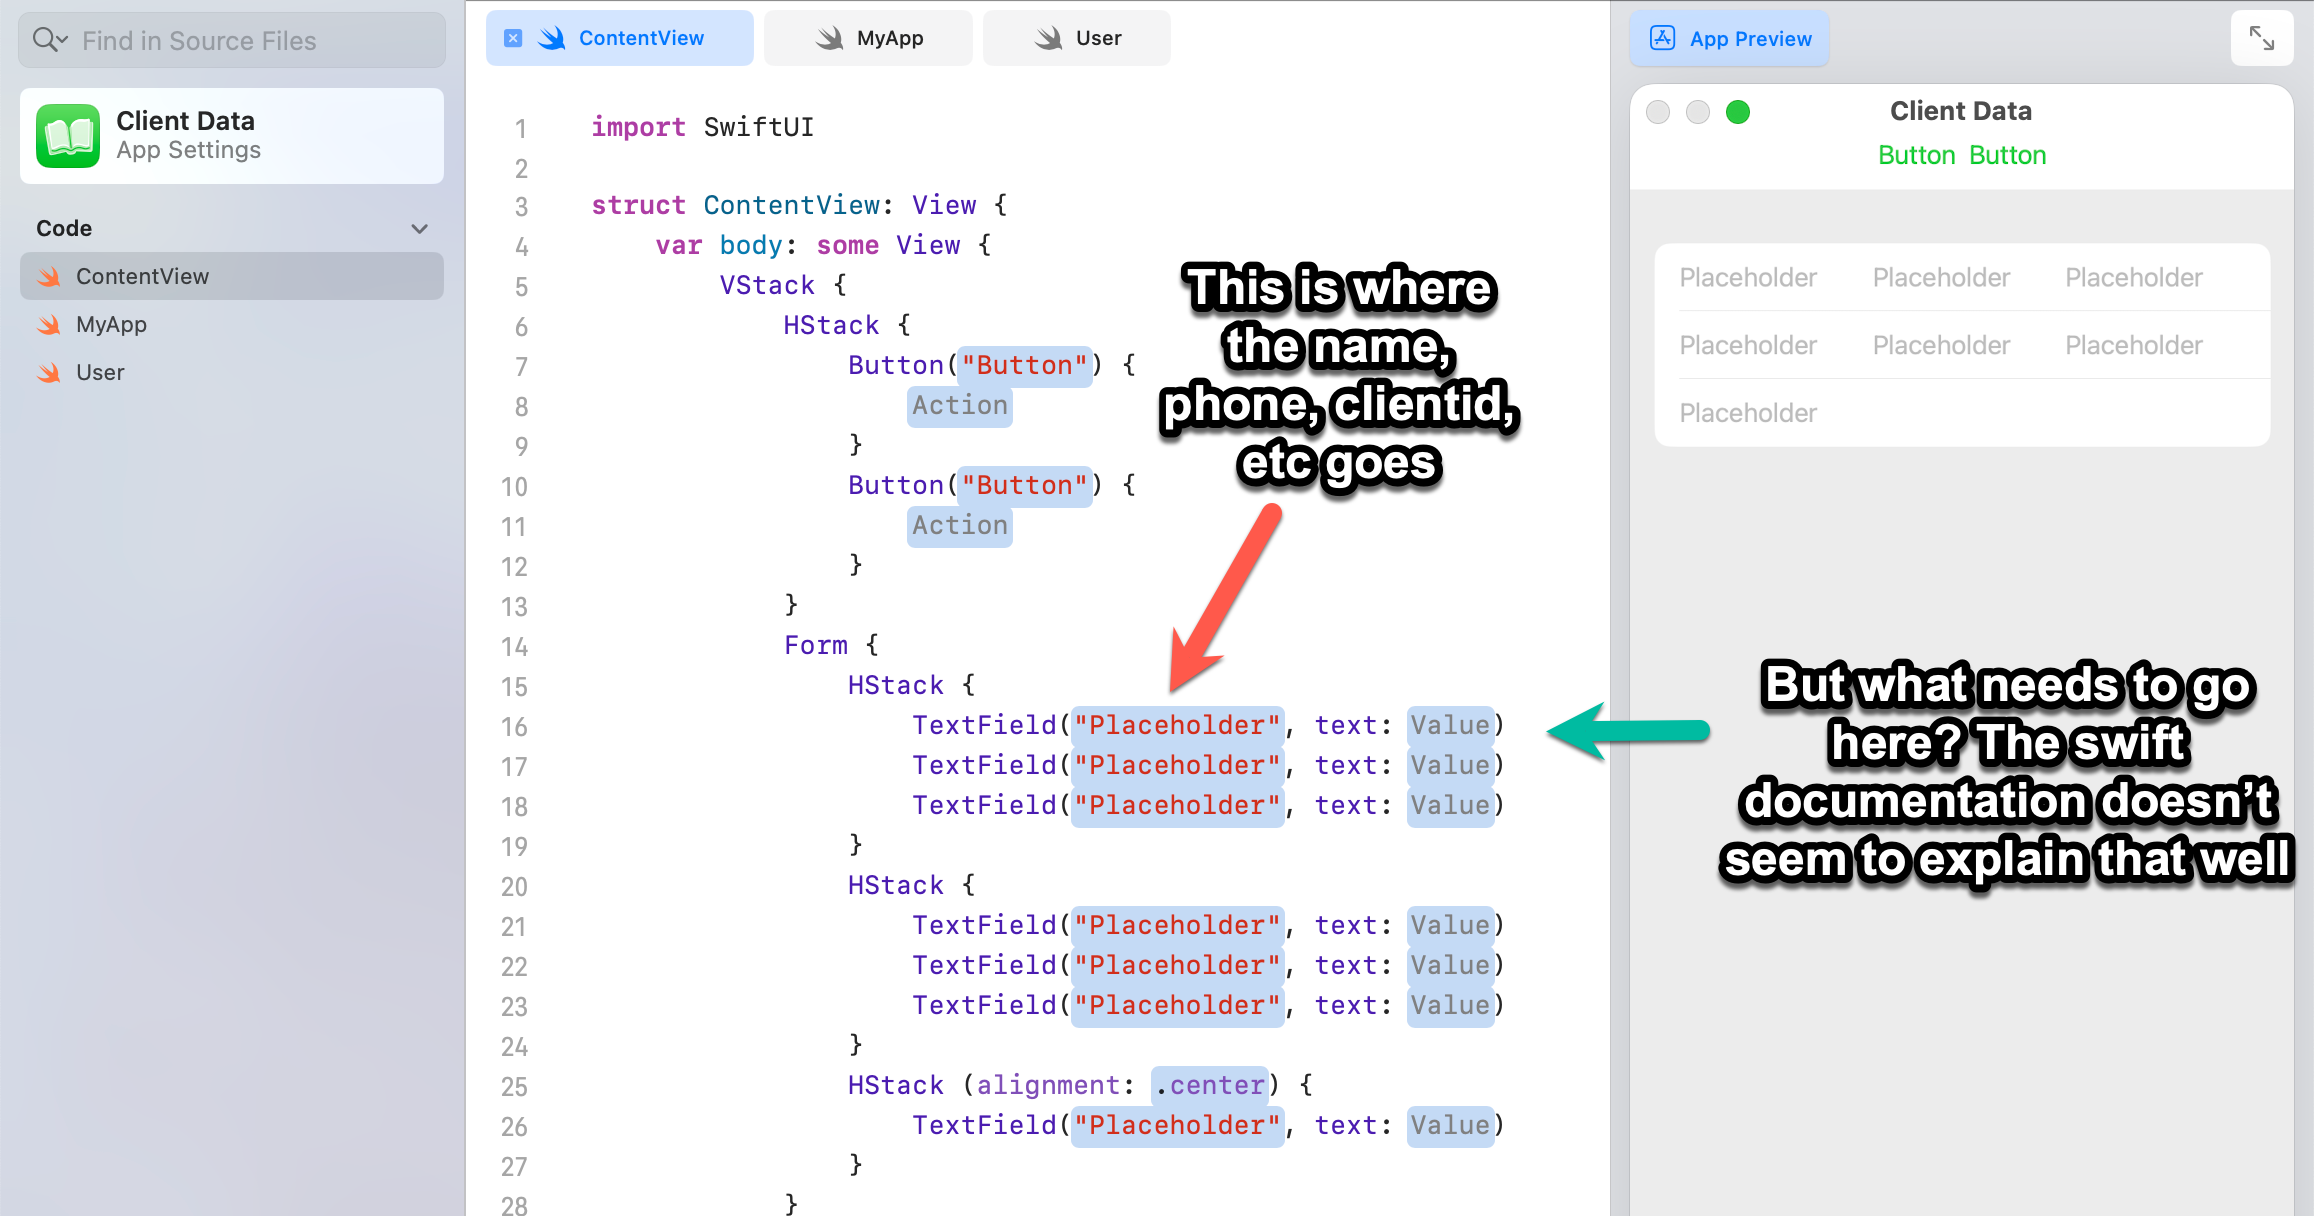This screenshot has width=2318, height=1216.
Task: Click the first green Button in the preview
Action: click(1916, 155)
